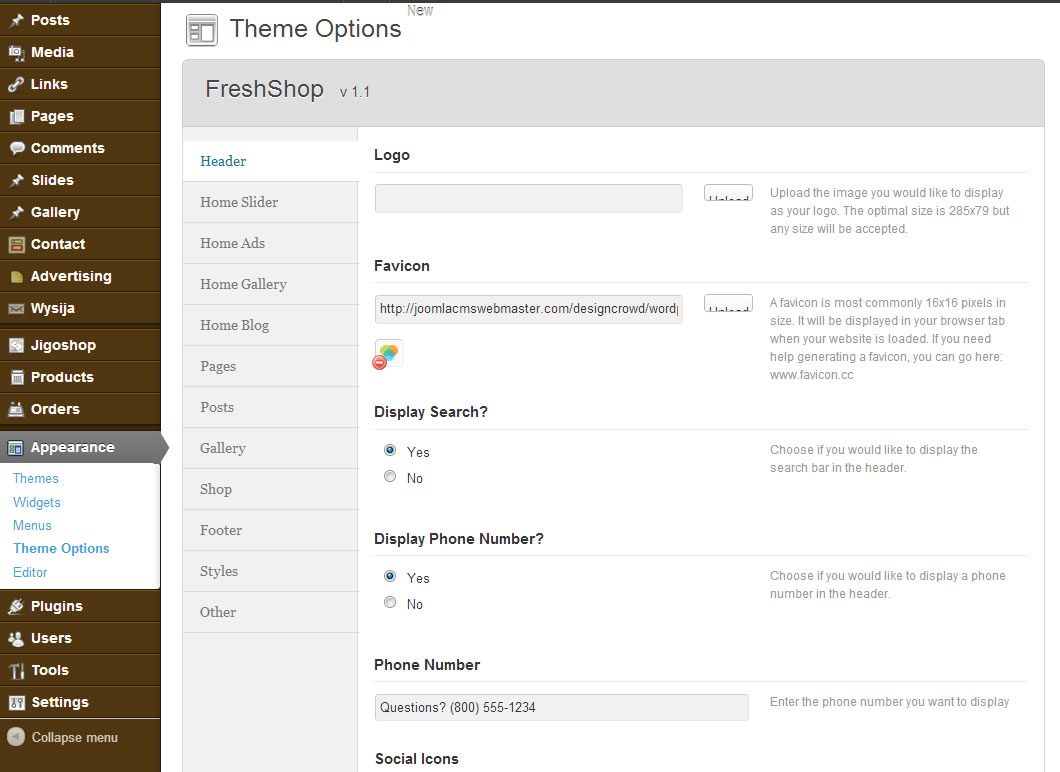
Task: Click the Posts pushpin icon
Action: tap(16, 20)
